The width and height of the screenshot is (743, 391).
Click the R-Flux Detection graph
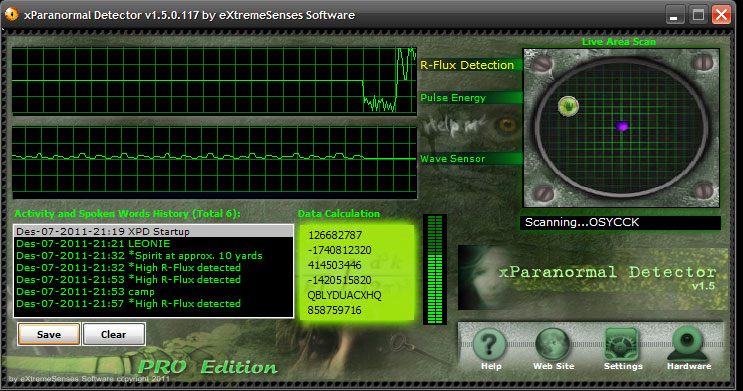coord(214,81)
